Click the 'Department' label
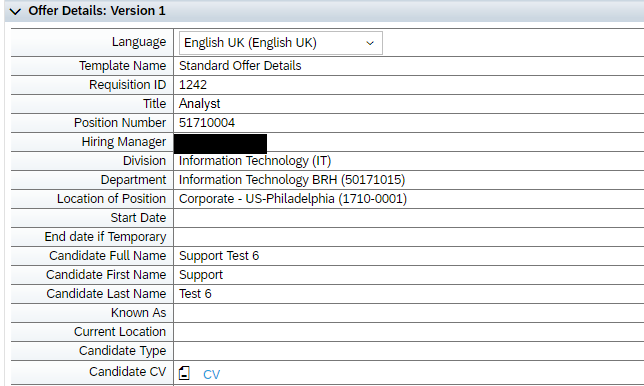644x386 pixels. [133, 180]
